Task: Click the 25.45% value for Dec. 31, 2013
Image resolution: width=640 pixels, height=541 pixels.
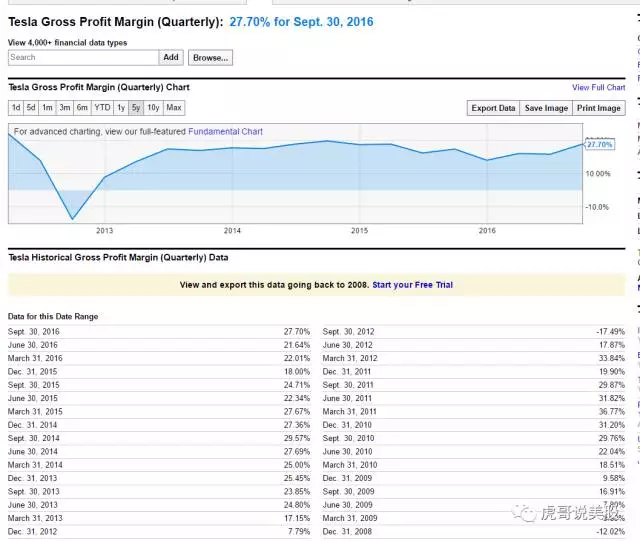Action: coord(297,478)
